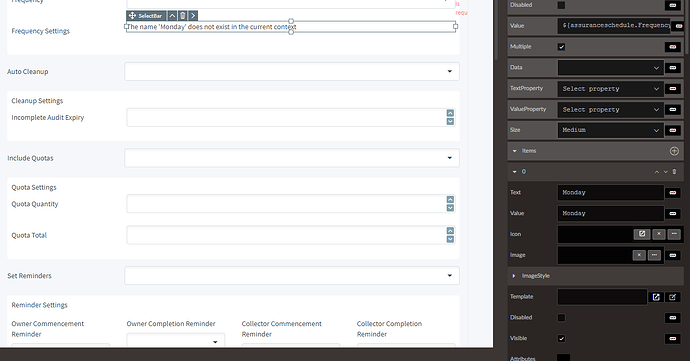Click the item Text field containing Monday
The image size is (690, 361).
point(610,192)
